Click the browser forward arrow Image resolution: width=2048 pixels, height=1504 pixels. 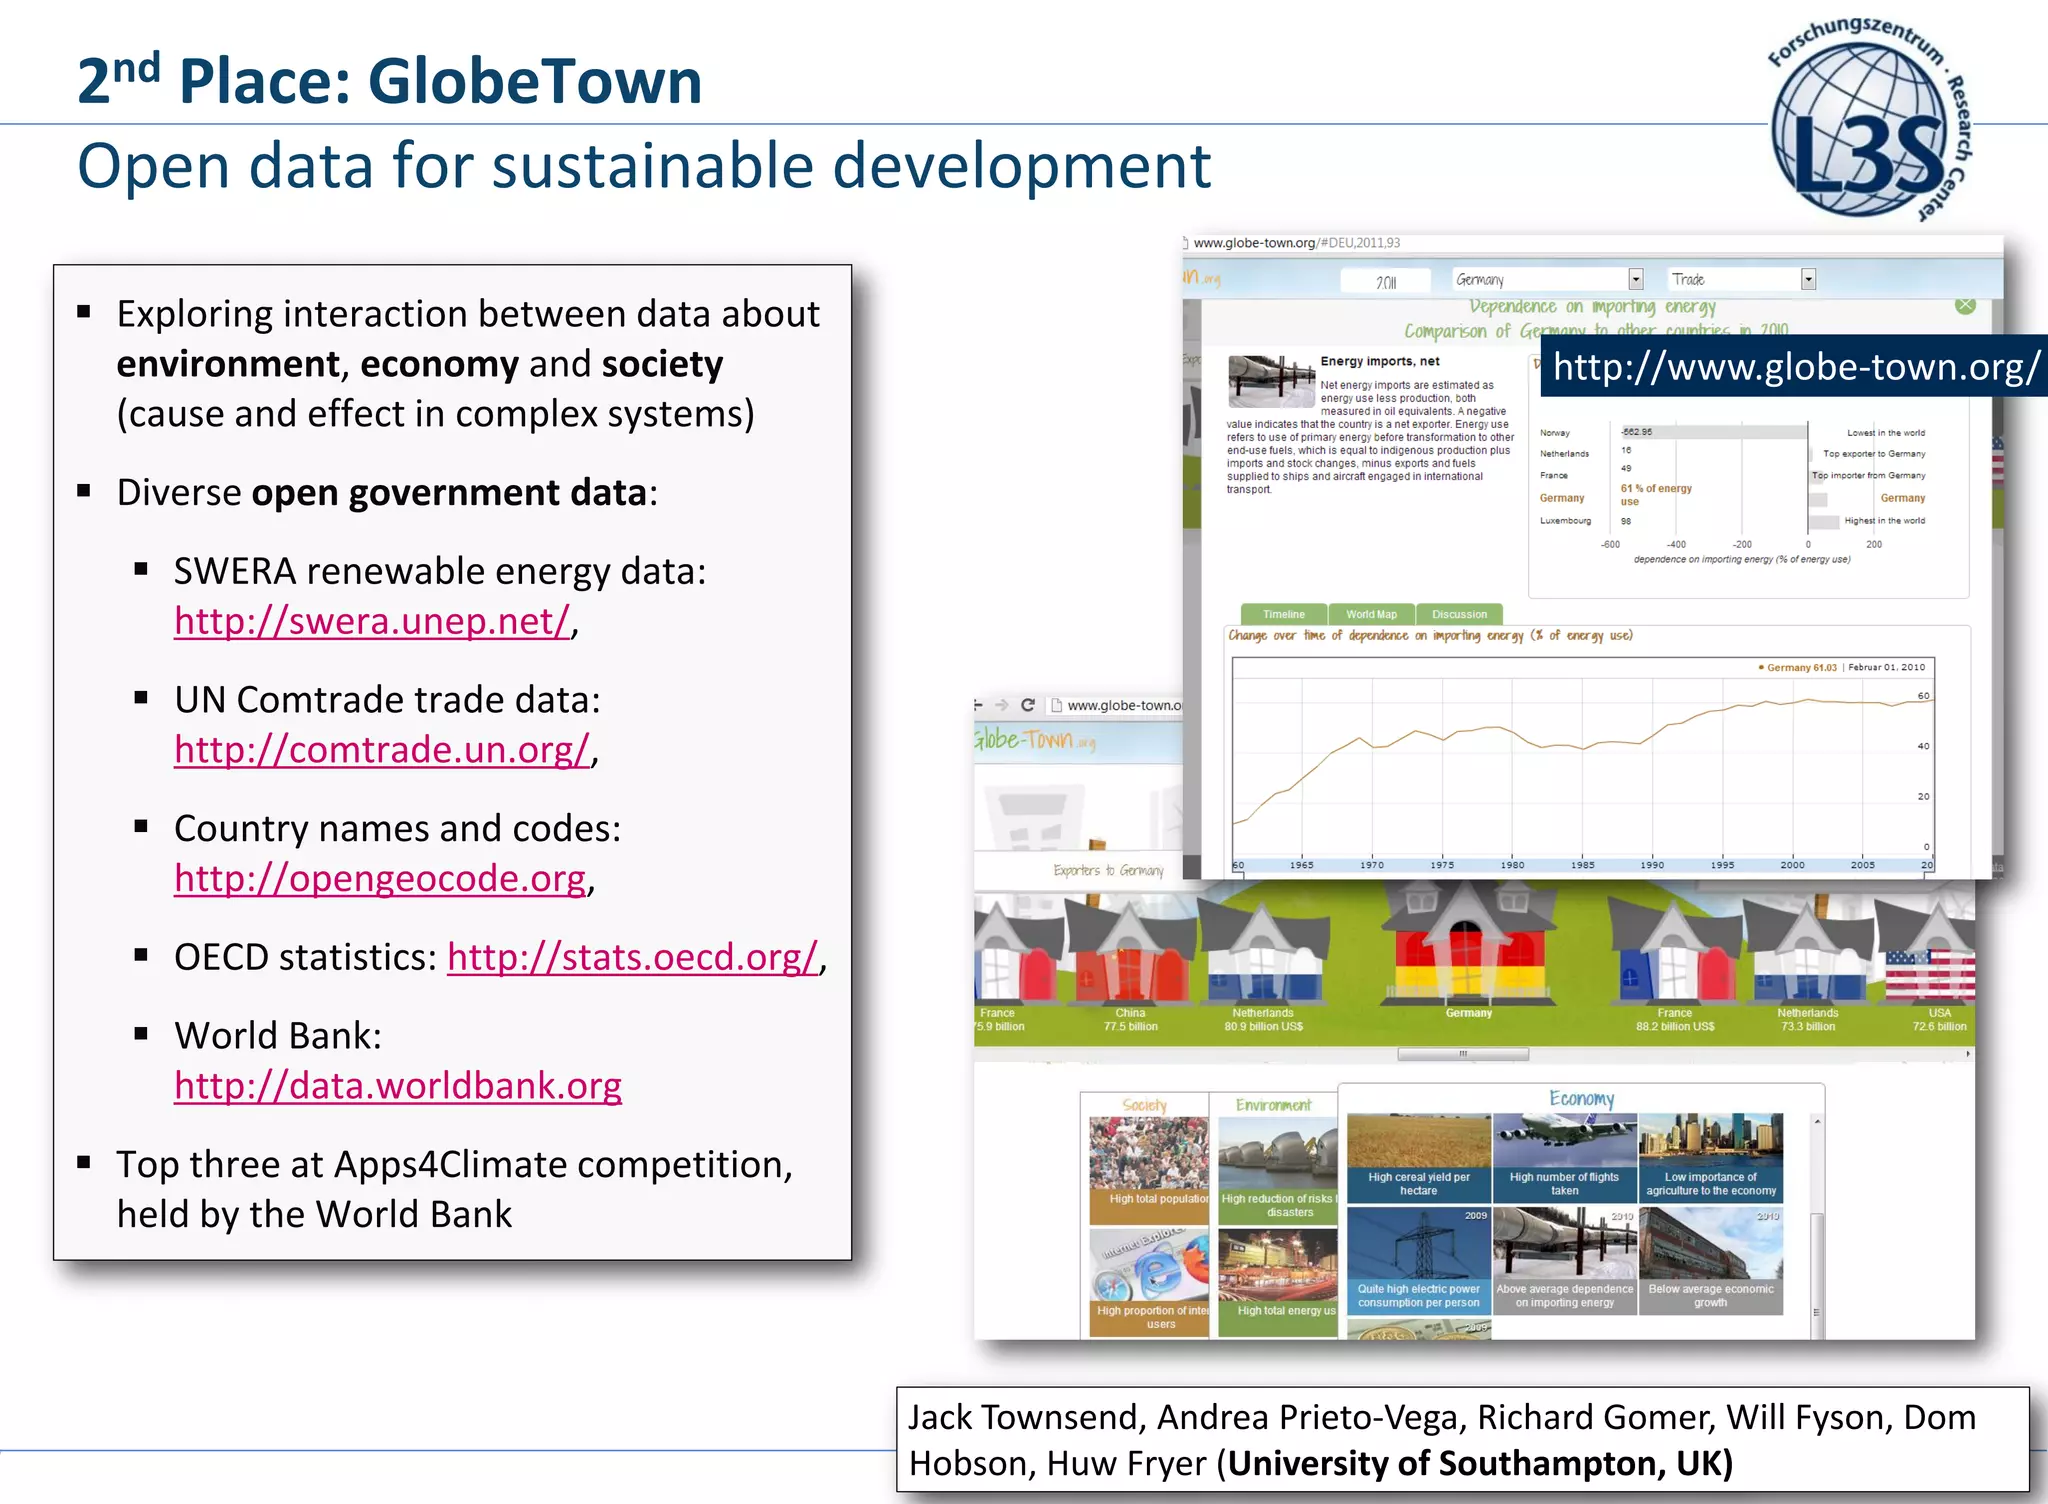click(1001, 705)
